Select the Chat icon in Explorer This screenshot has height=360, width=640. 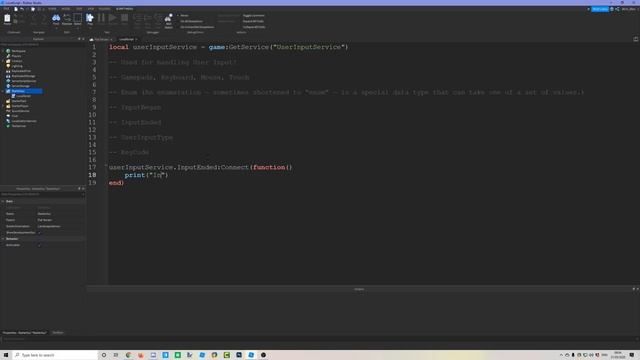tap(8, 116)
